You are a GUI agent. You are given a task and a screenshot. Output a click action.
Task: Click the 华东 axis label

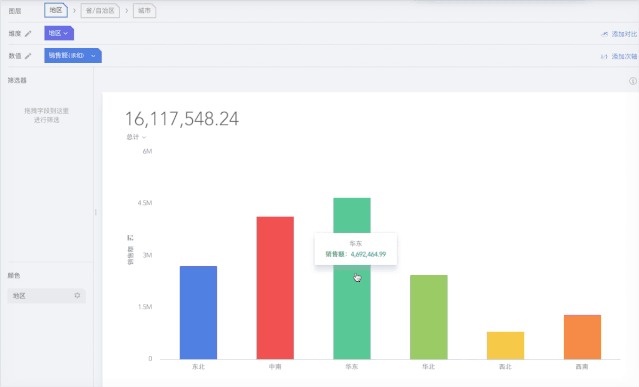[x=352, y=367]
